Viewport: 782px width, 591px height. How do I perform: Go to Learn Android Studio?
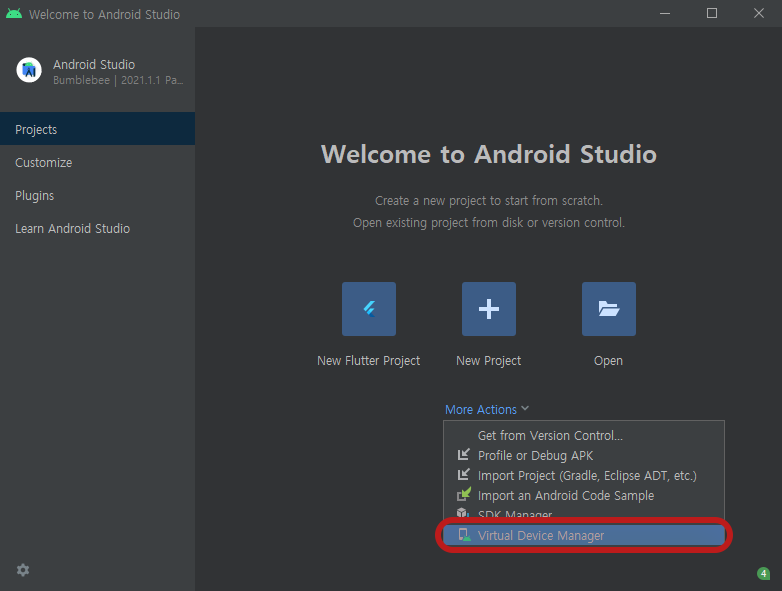tap(97, 228)
